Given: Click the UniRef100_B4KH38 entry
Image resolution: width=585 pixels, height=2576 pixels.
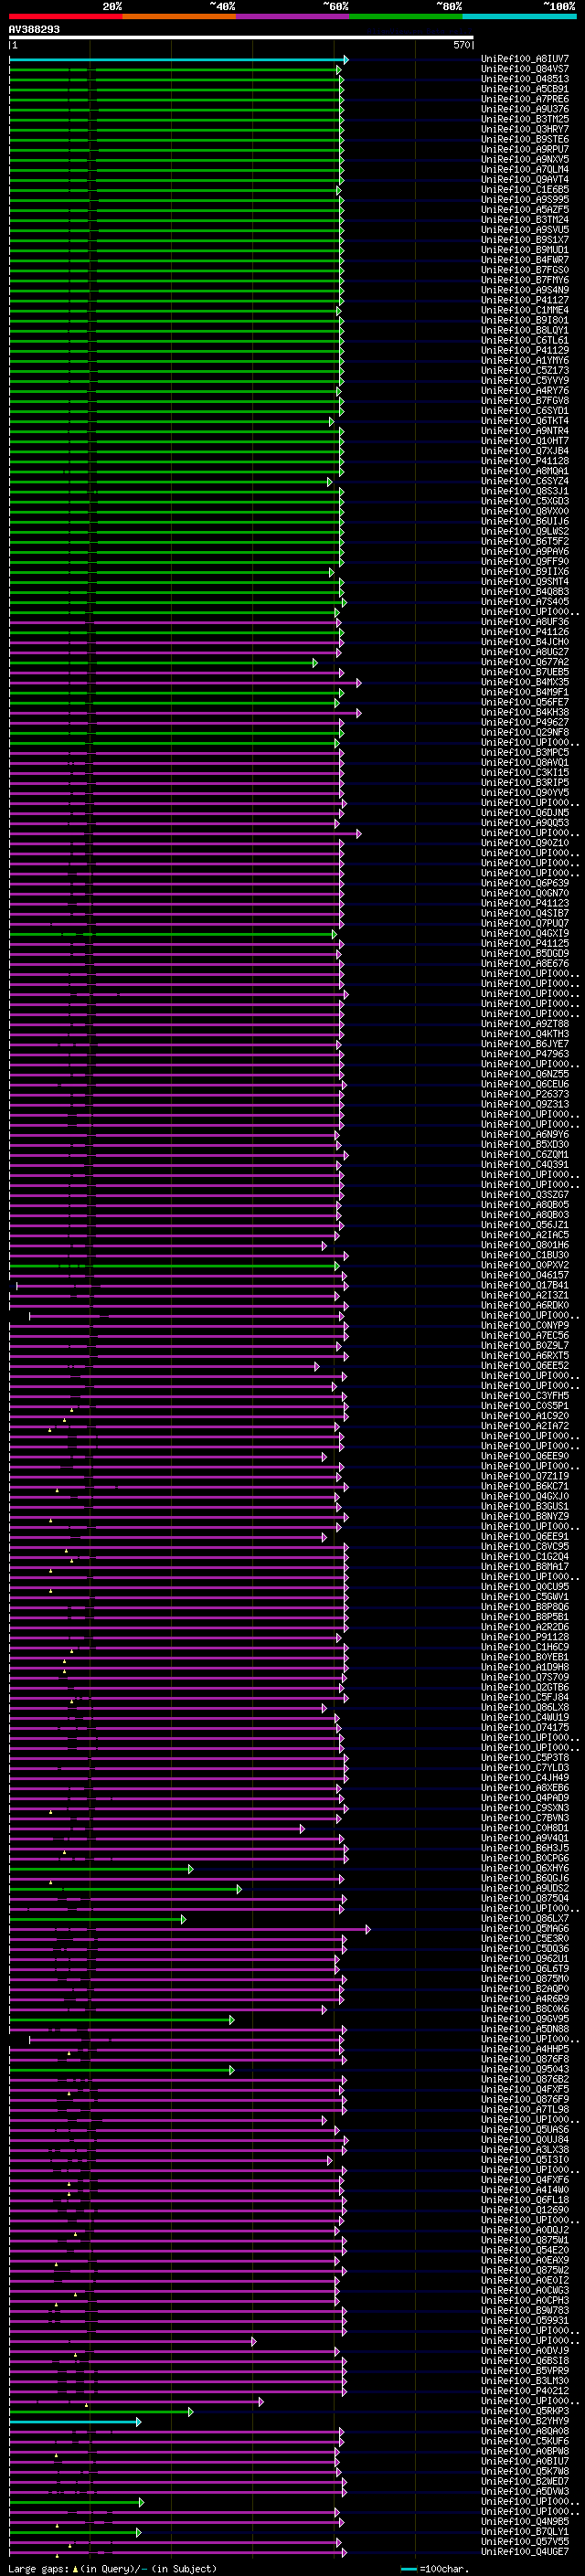Looking at the screenshot, I should (525, 712).
